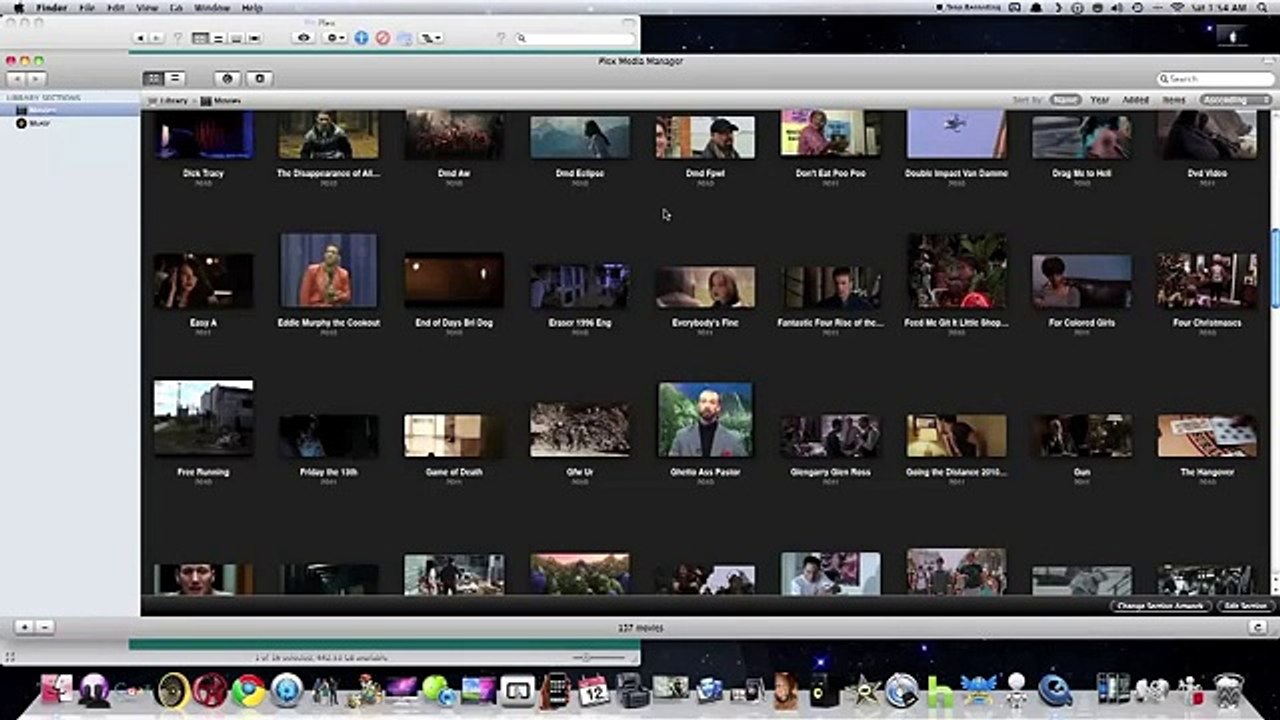Select the Easy A movie thumbnail
The image size is (1280, 720).
click(x=203, y=281)
